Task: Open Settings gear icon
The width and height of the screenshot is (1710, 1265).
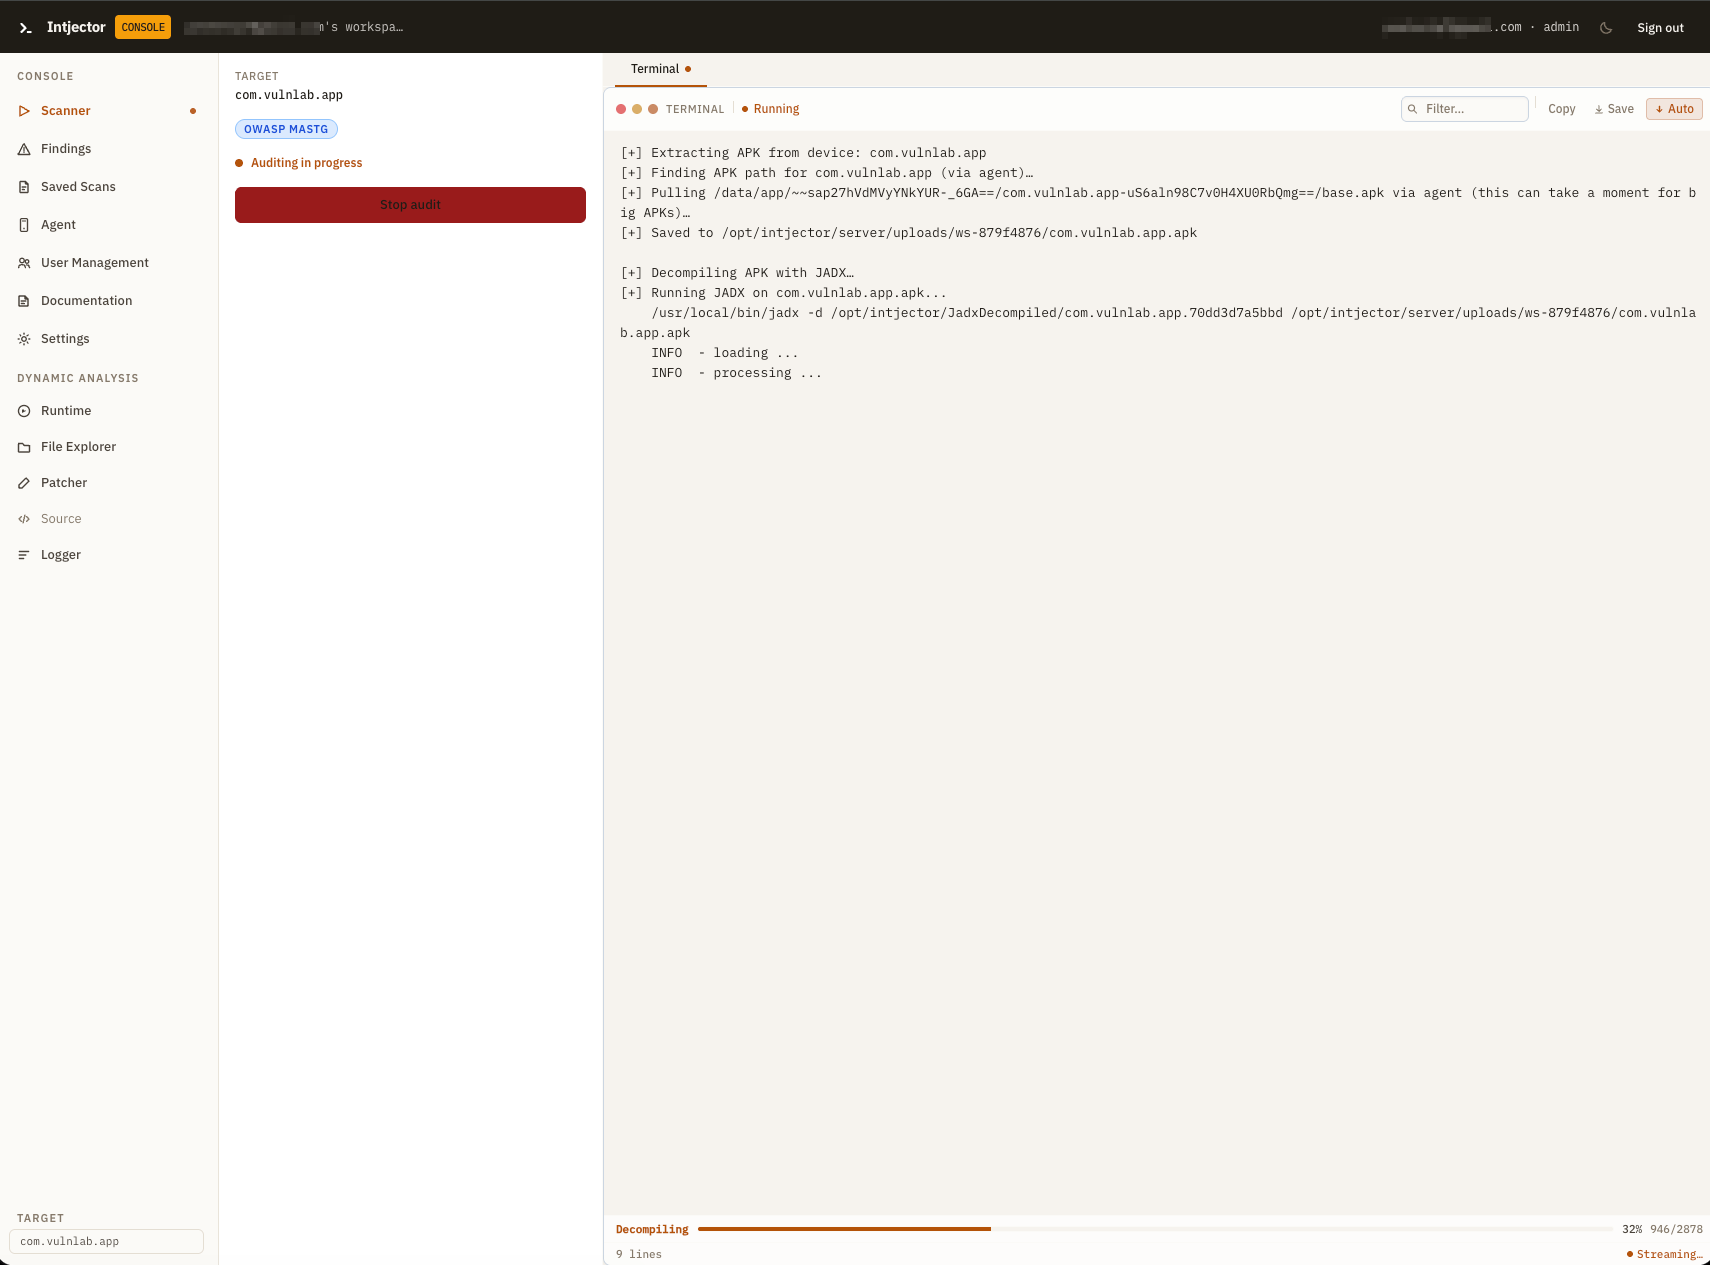Action: tap(24, 339)
